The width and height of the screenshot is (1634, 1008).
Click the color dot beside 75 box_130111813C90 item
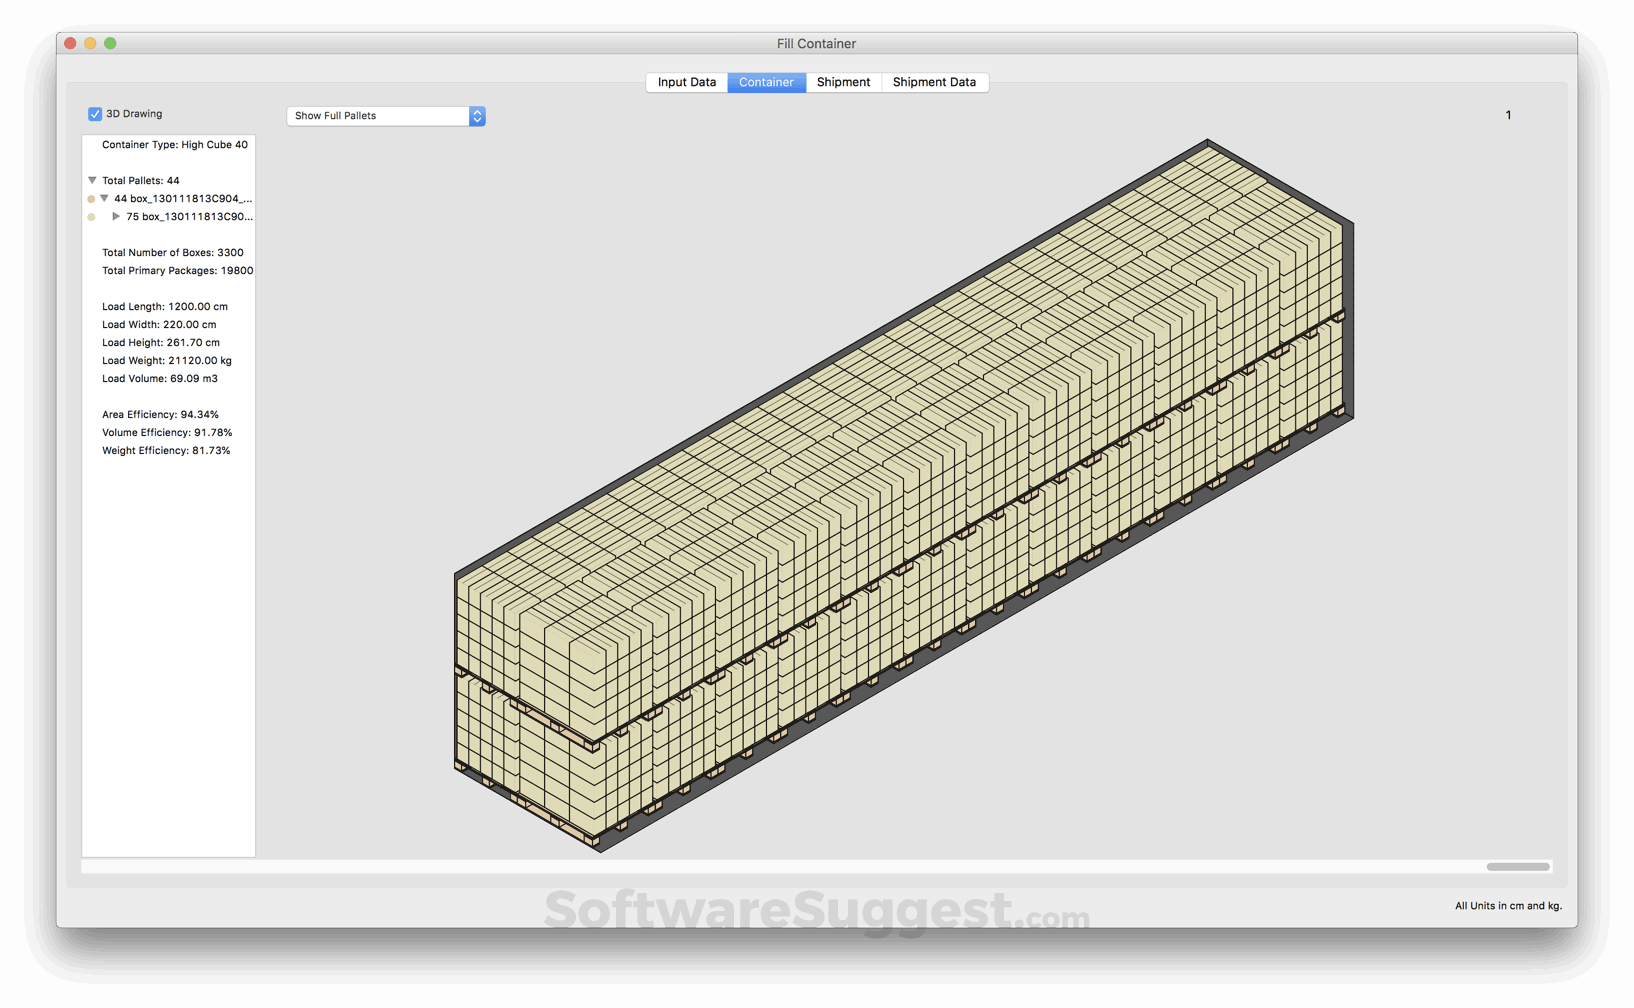(92, 216)
